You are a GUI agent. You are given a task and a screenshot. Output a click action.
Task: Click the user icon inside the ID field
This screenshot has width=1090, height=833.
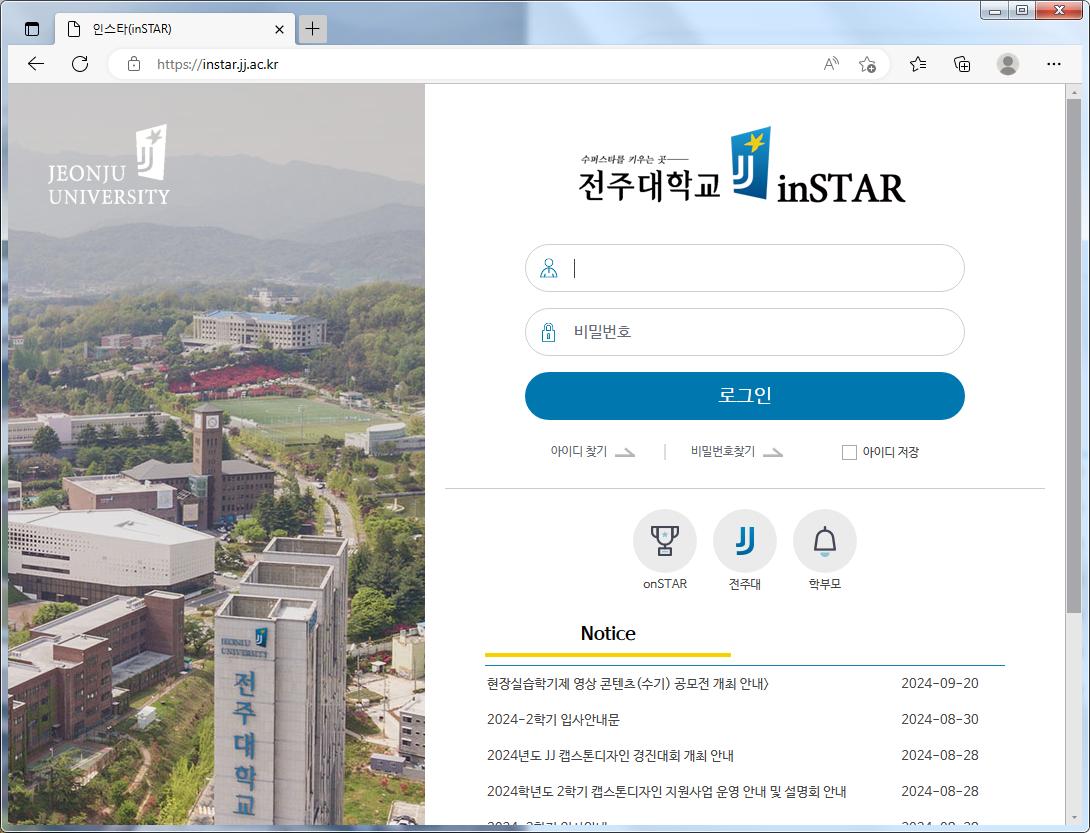pyautogui.click(x=549, y=268)
